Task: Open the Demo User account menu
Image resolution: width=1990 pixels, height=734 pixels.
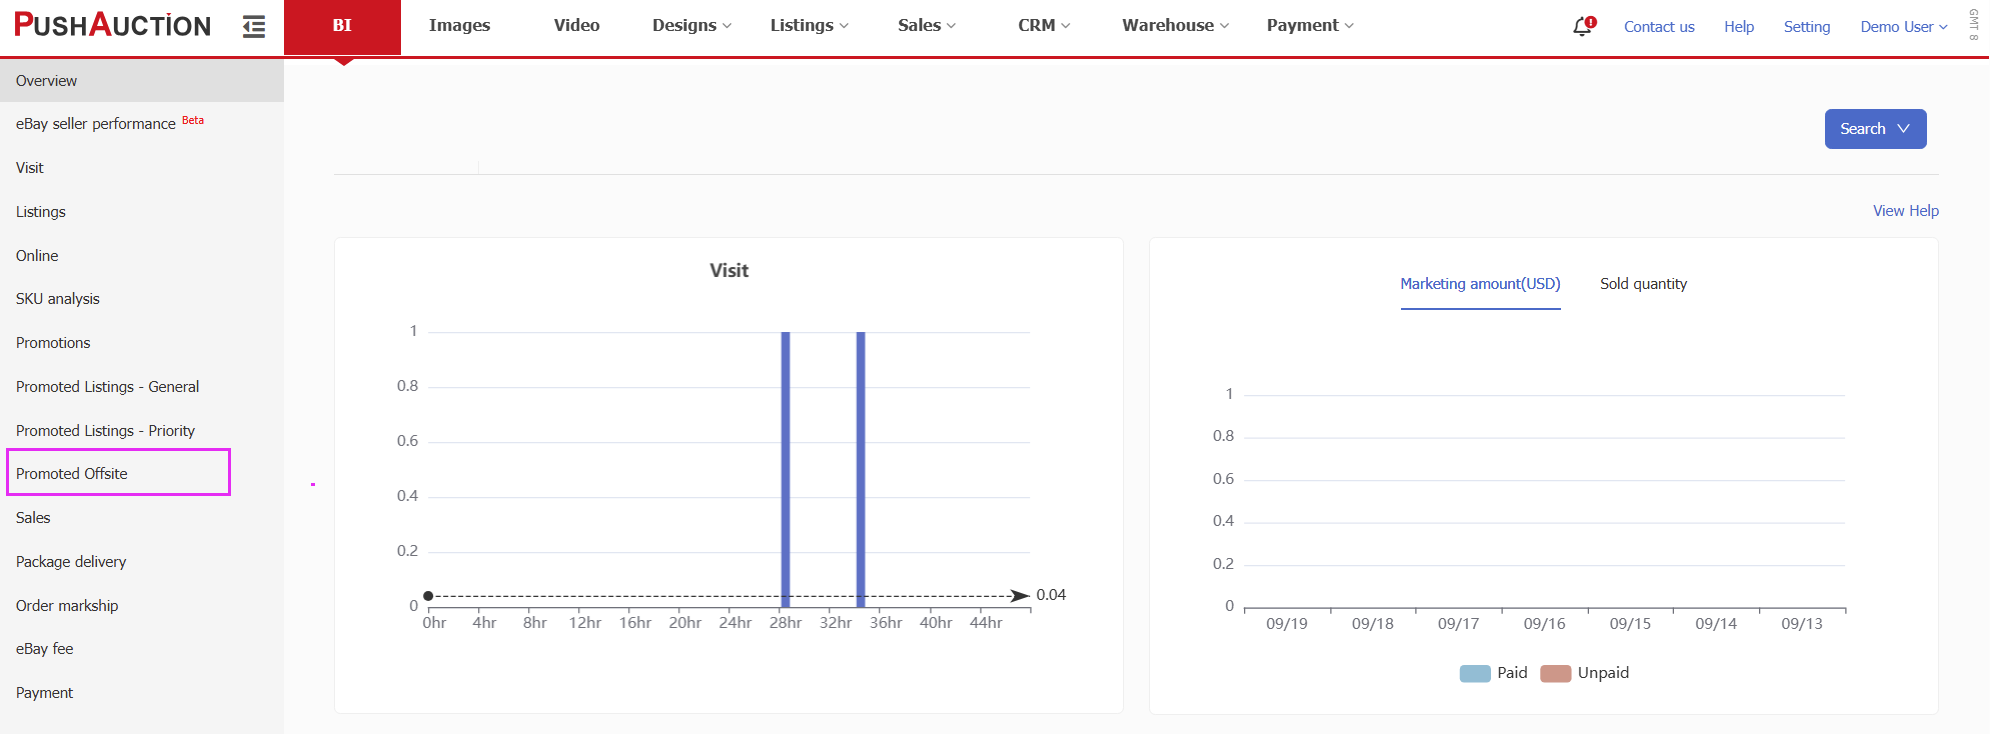Action: pyautogui.click(x=1903, y=27)
